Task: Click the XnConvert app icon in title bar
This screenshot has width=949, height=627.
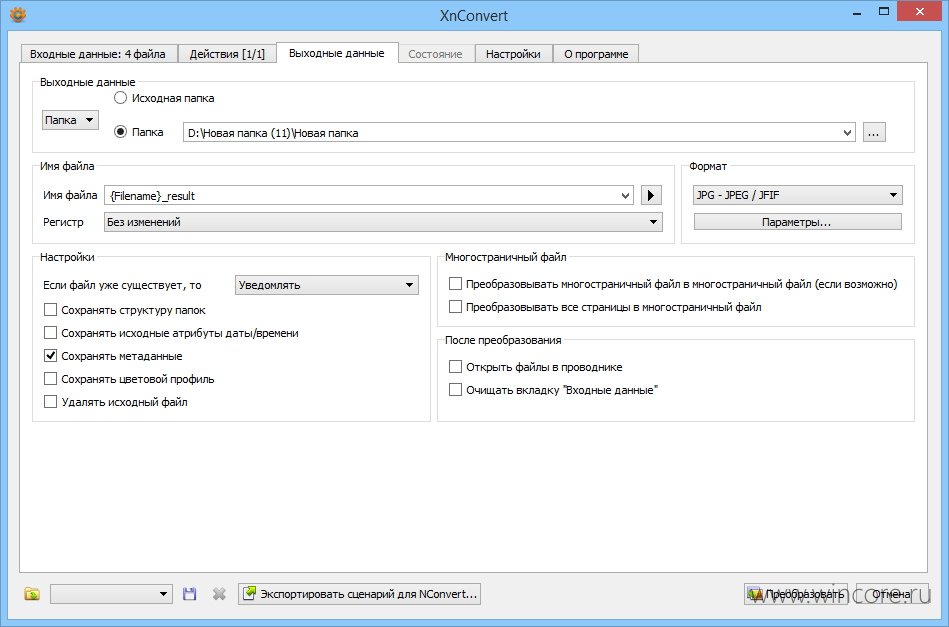Action: click(18, 14)
